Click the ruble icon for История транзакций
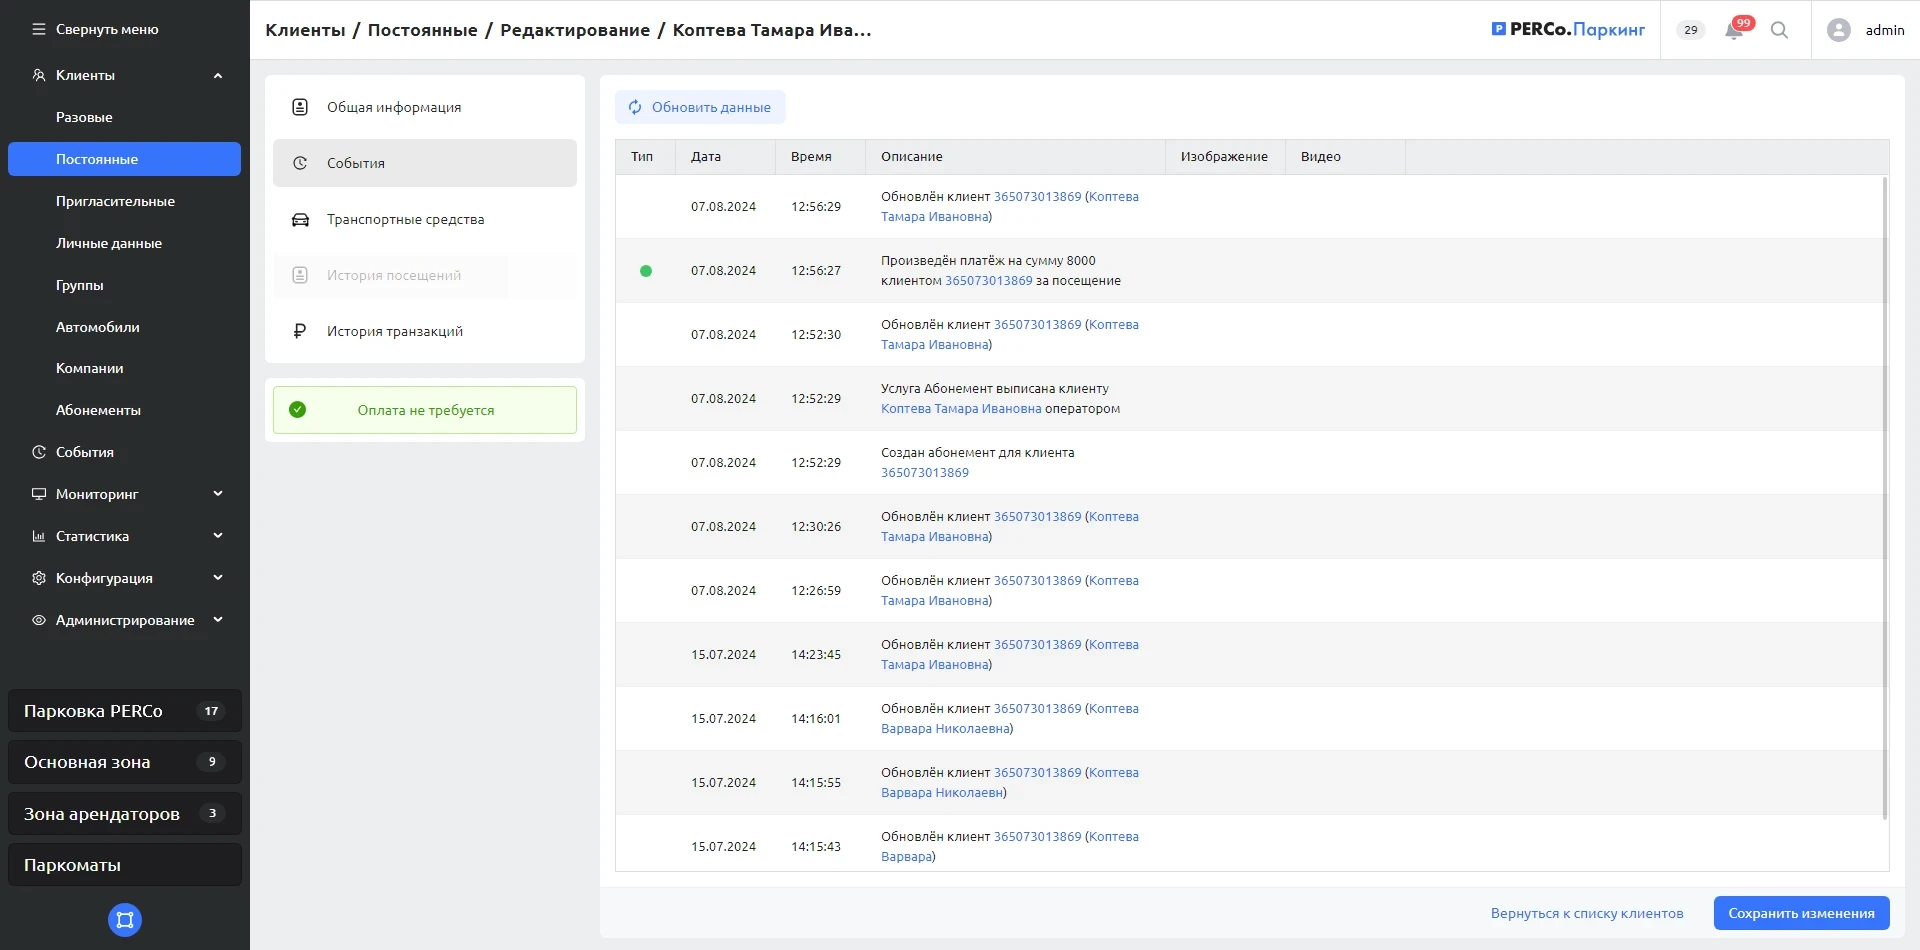The image size is (1920, 950). (300, 331)
